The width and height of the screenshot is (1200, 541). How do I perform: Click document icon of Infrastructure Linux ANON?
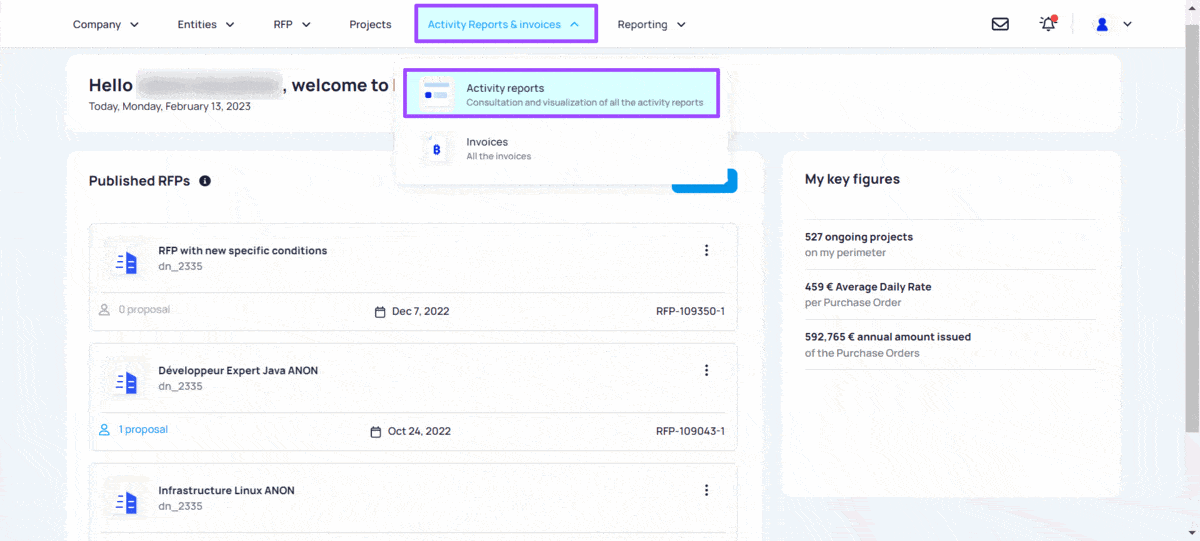tap(126, 502)
